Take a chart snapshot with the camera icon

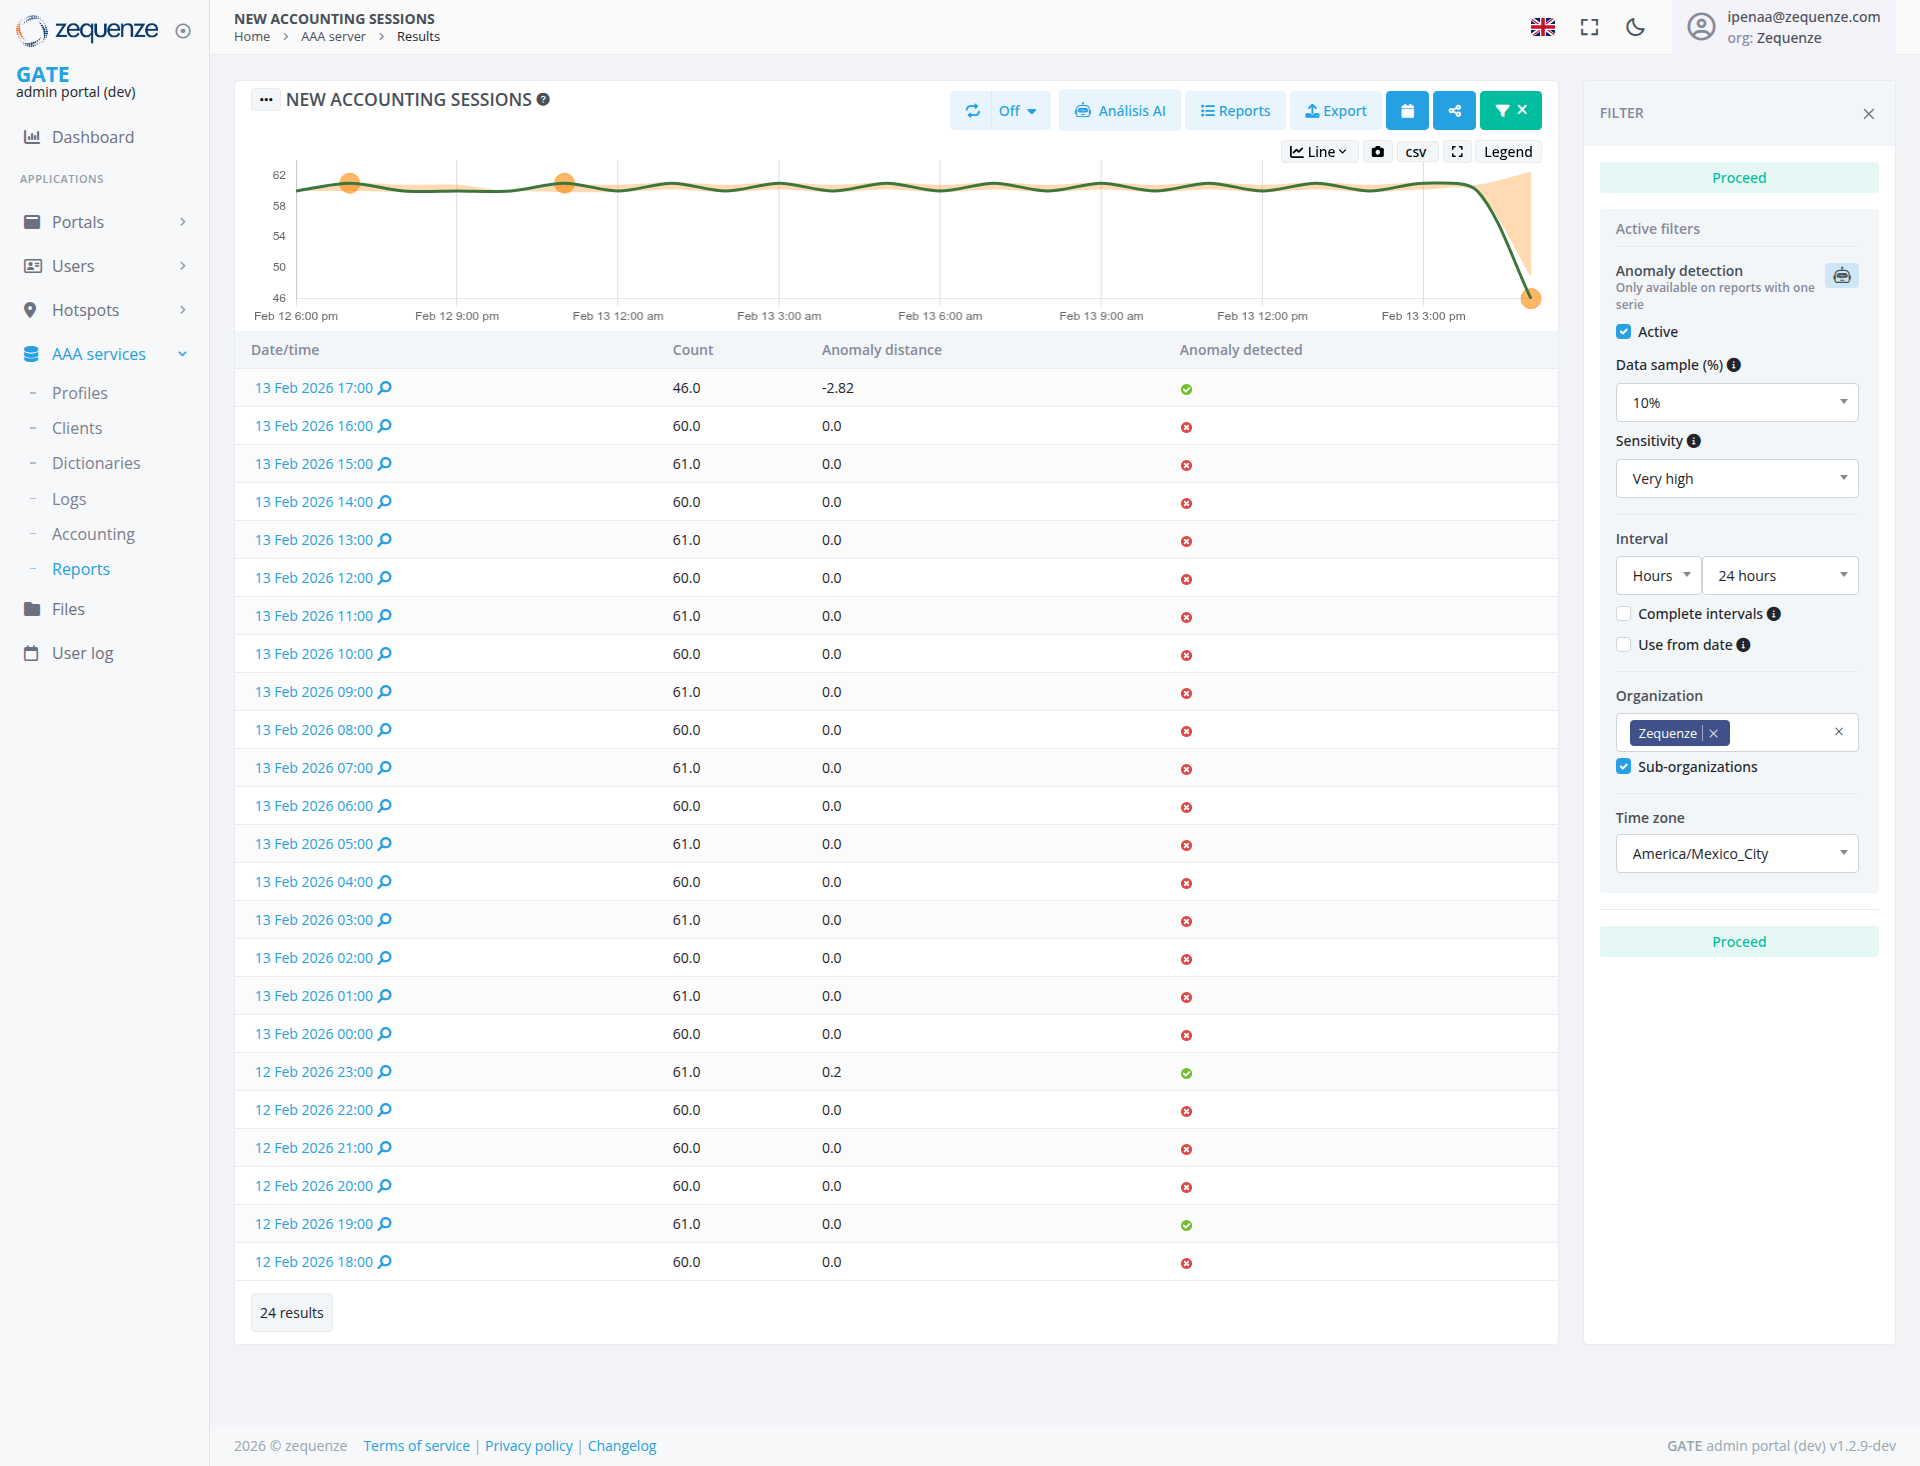tap(1377, 151)
